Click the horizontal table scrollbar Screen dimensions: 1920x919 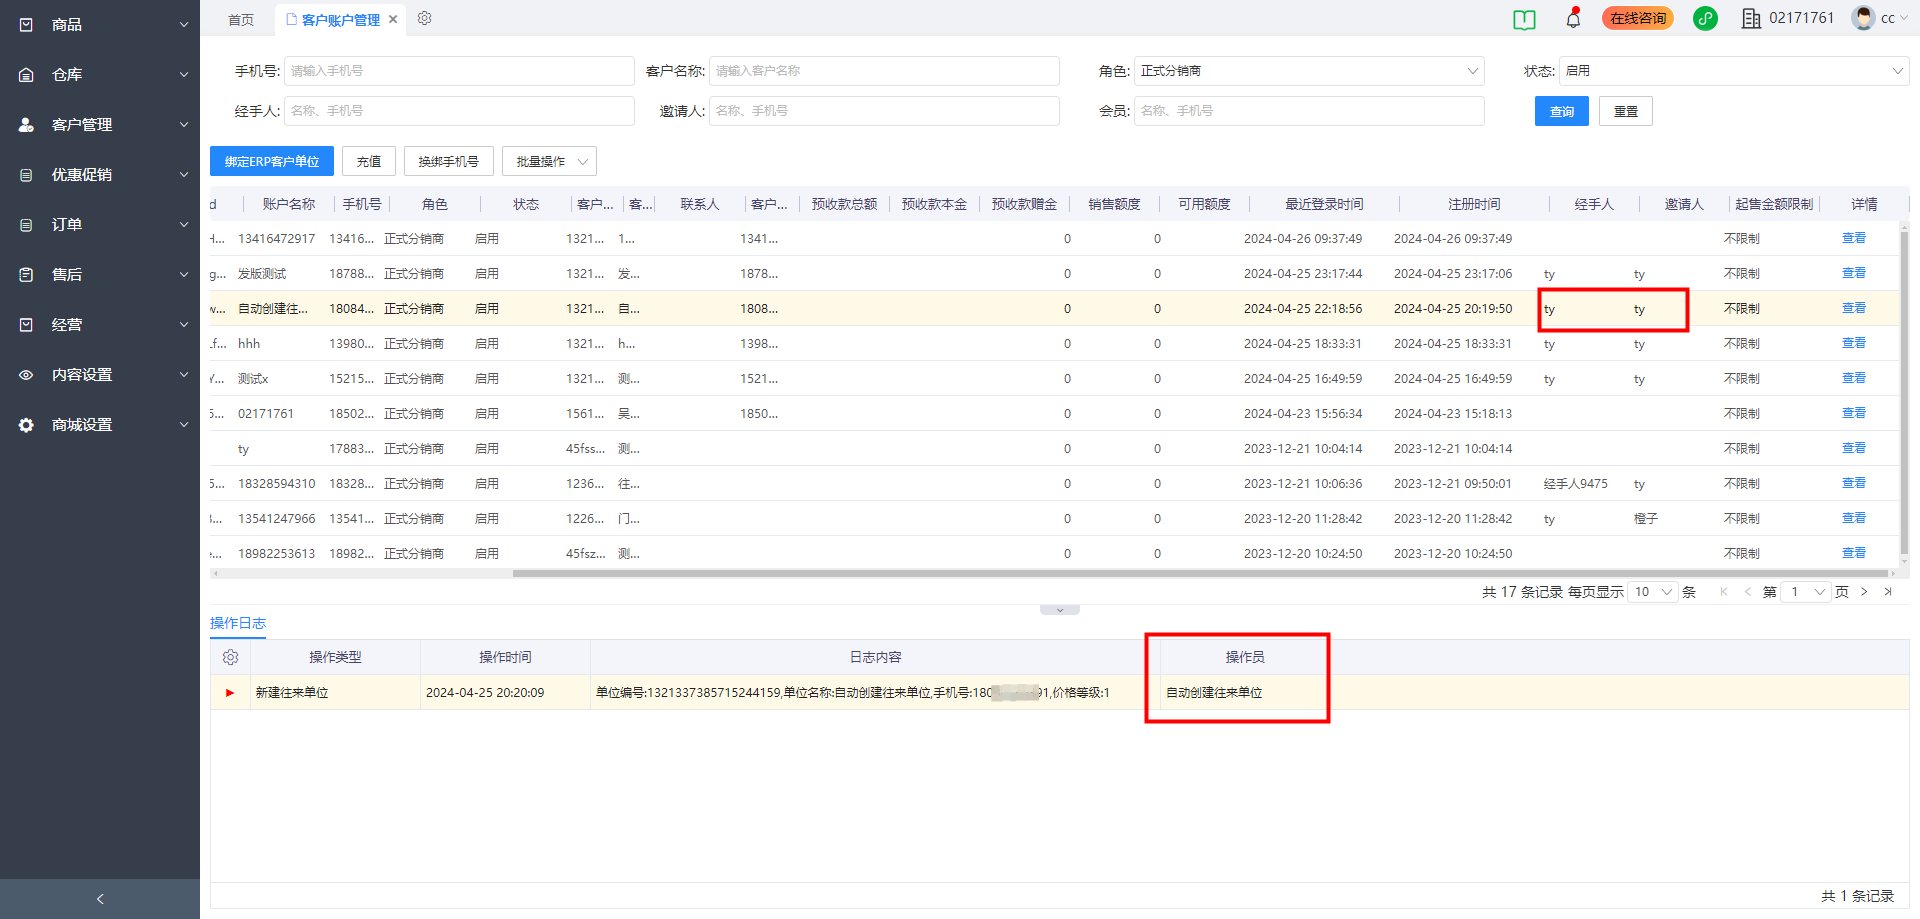pos(1200,574)
